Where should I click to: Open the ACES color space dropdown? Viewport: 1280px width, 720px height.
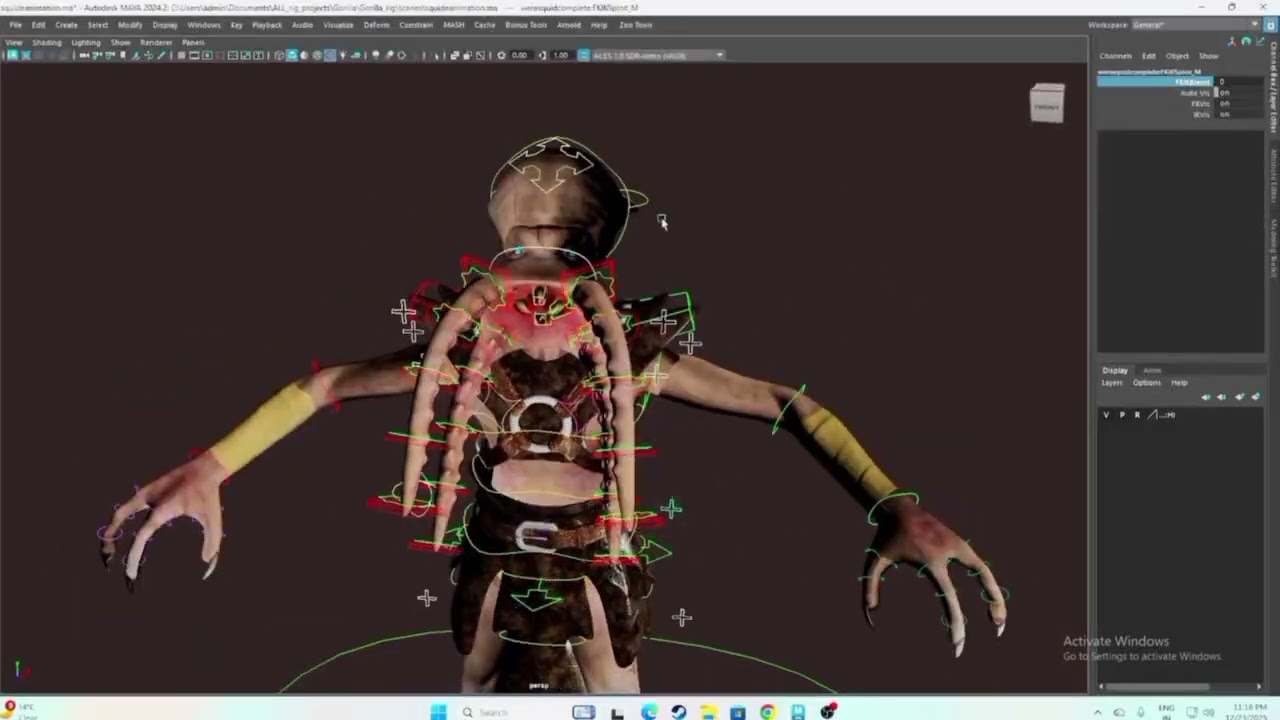coord(656,55)
